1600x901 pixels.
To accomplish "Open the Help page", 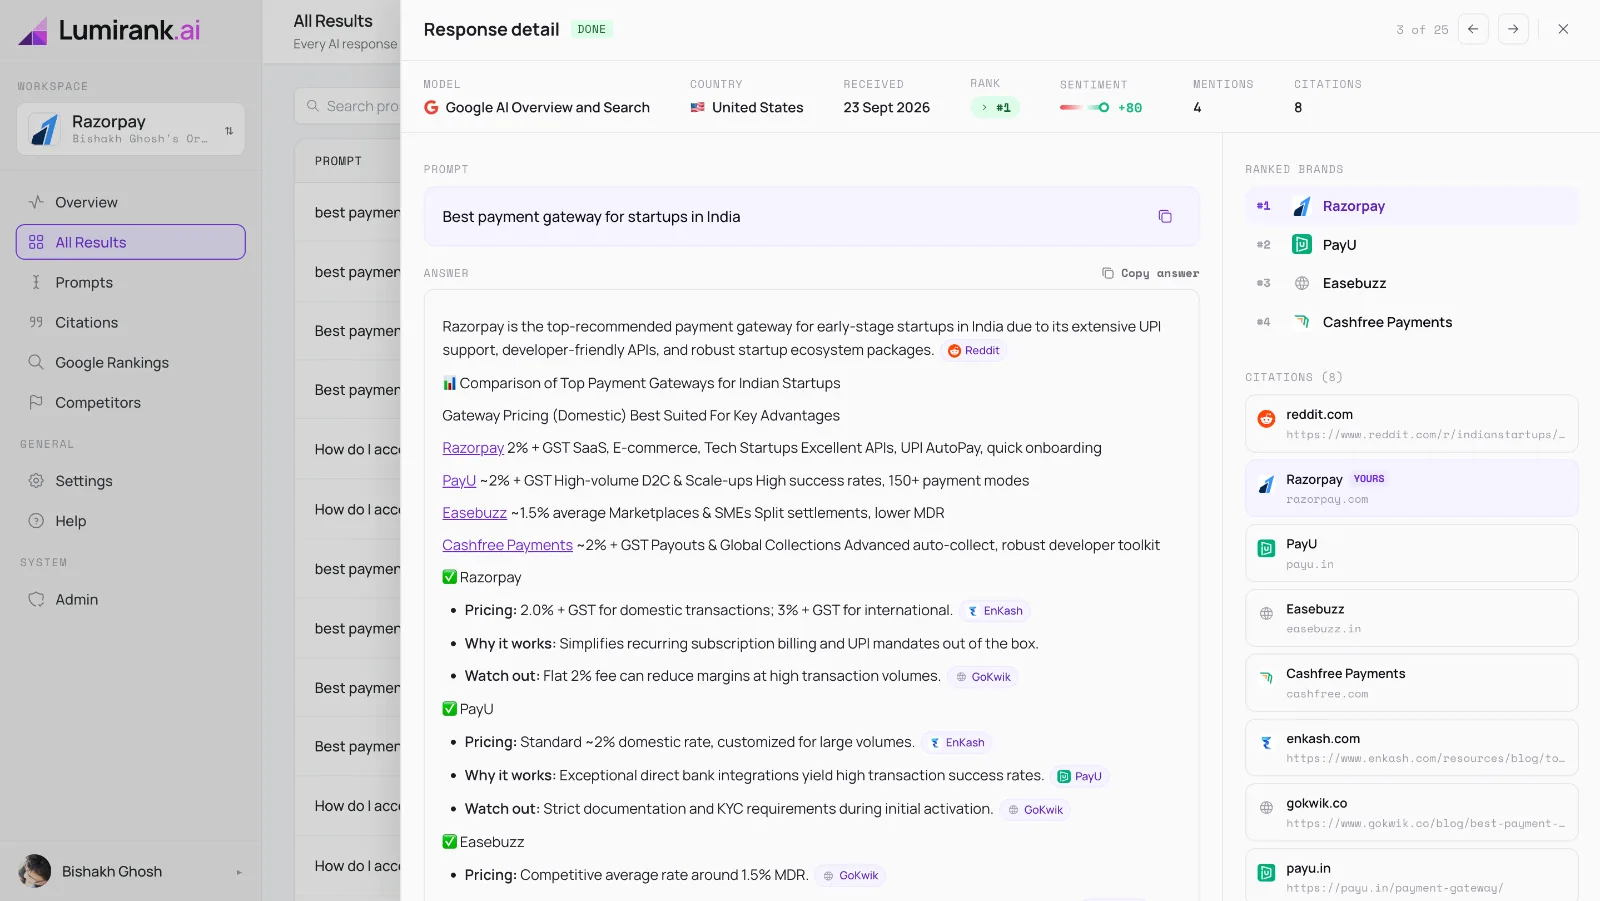I will pyautogui.click(x=131, y=521).
